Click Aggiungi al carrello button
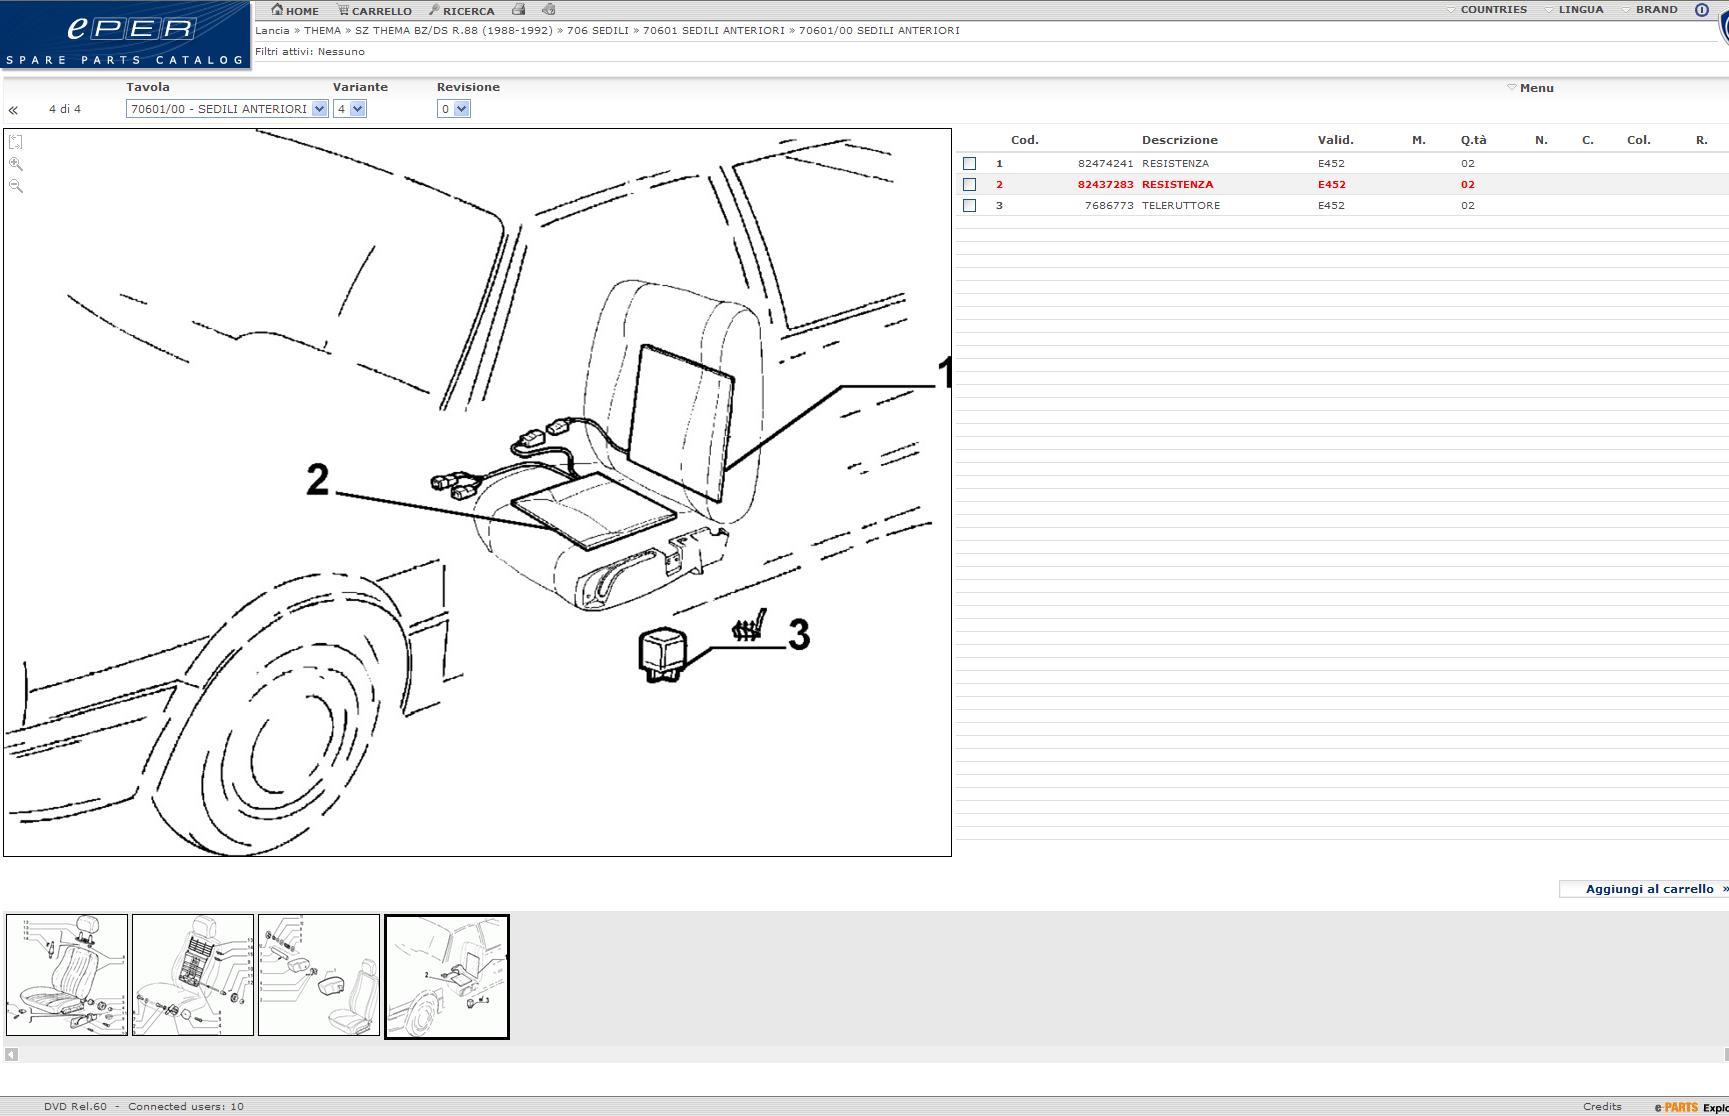 point(1649,889)
